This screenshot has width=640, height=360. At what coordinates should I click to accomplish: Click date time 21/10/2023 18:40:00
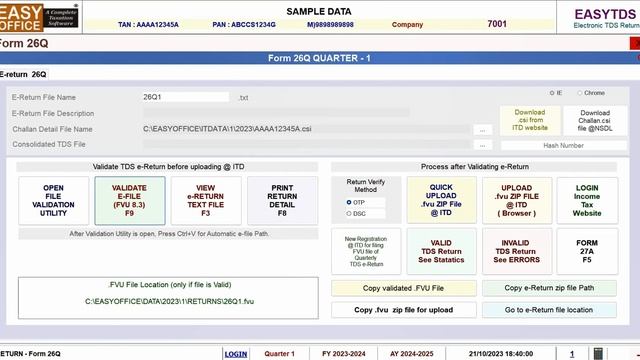(501, 354)
